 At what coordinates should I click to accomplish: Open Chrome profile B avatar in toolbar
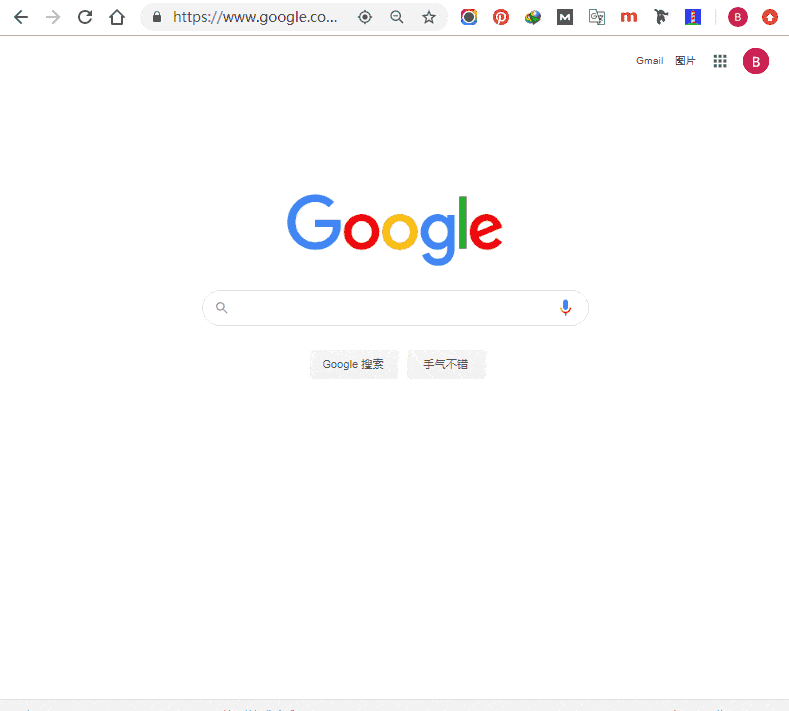point(738,17)
